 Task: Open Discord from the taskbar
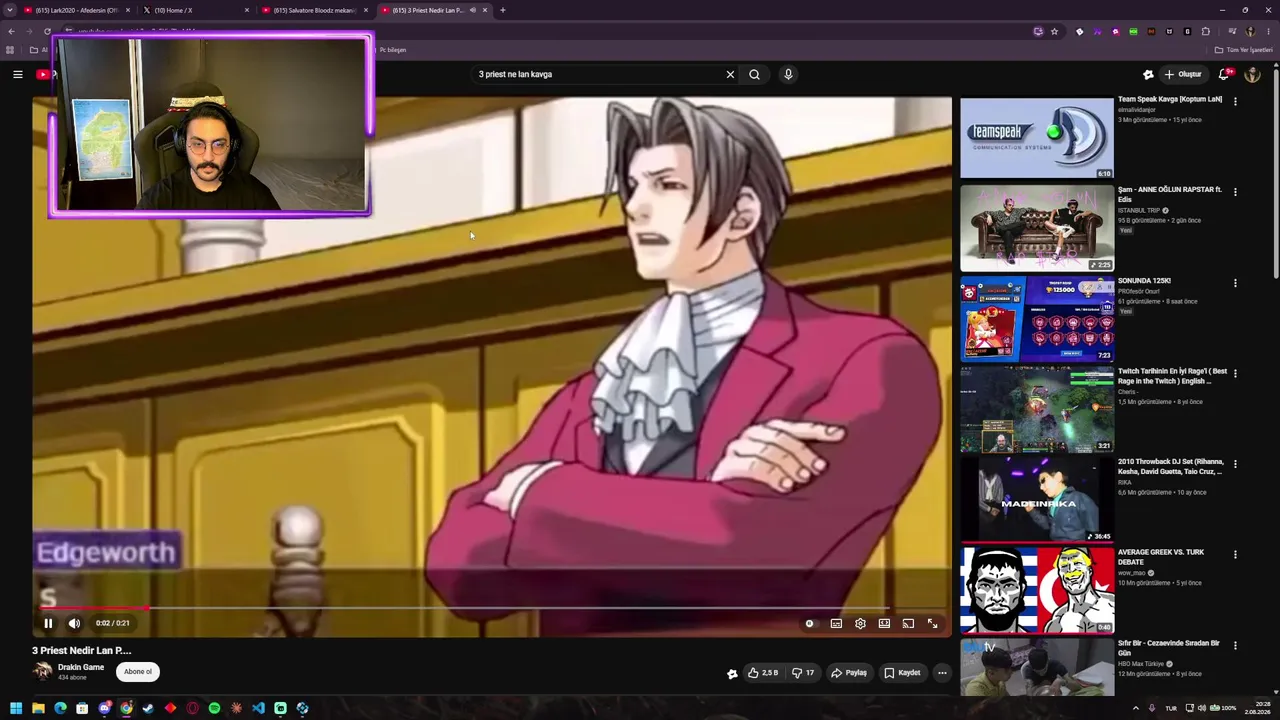click(x=104, y=708)
